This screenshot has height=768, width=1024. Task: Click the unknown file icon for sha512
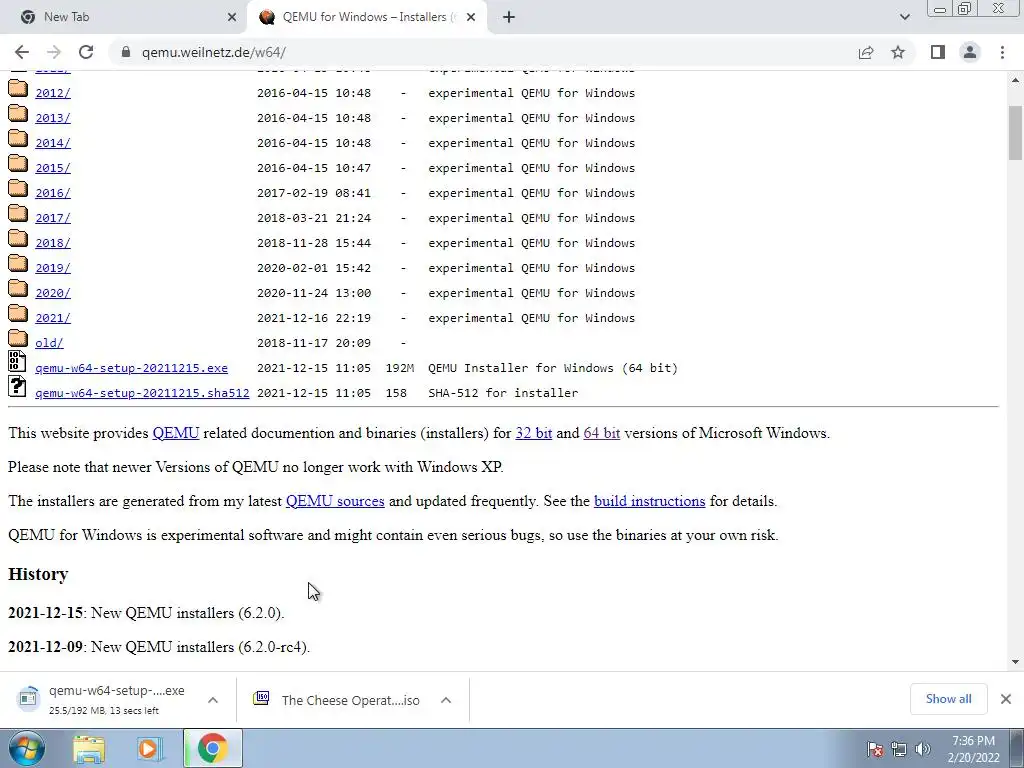point(18,387)
